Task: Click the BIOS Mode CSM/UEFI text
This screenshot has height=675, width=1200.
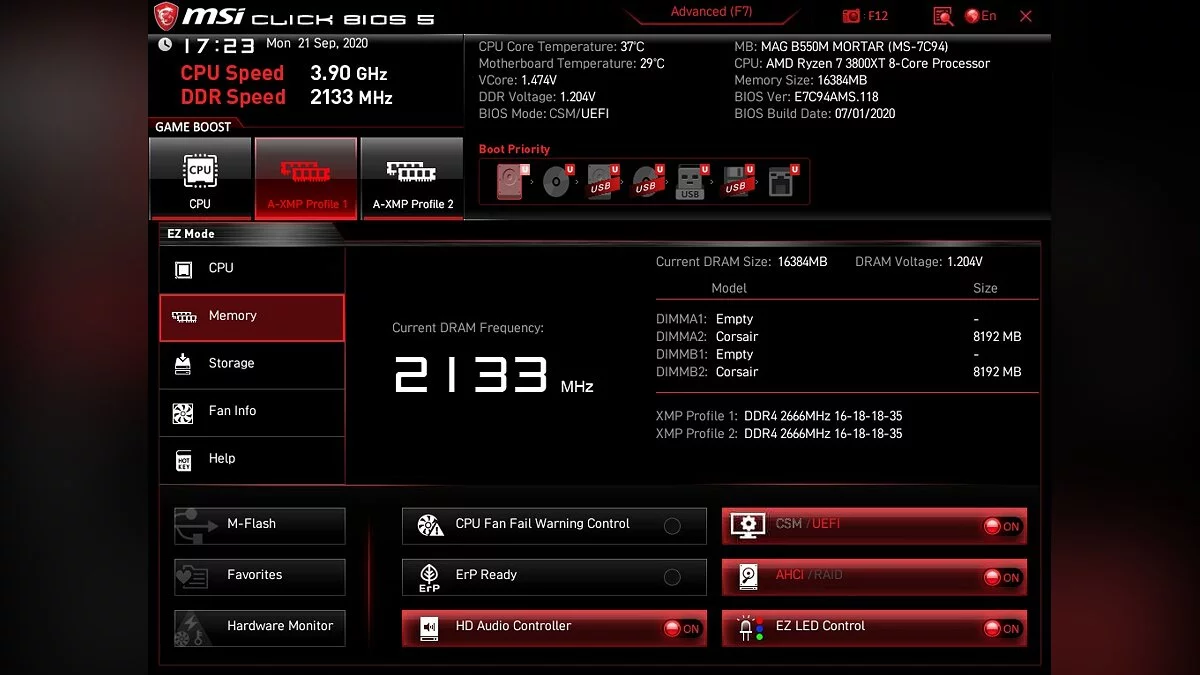Action: pyautogui.click(x=544, y=114)
